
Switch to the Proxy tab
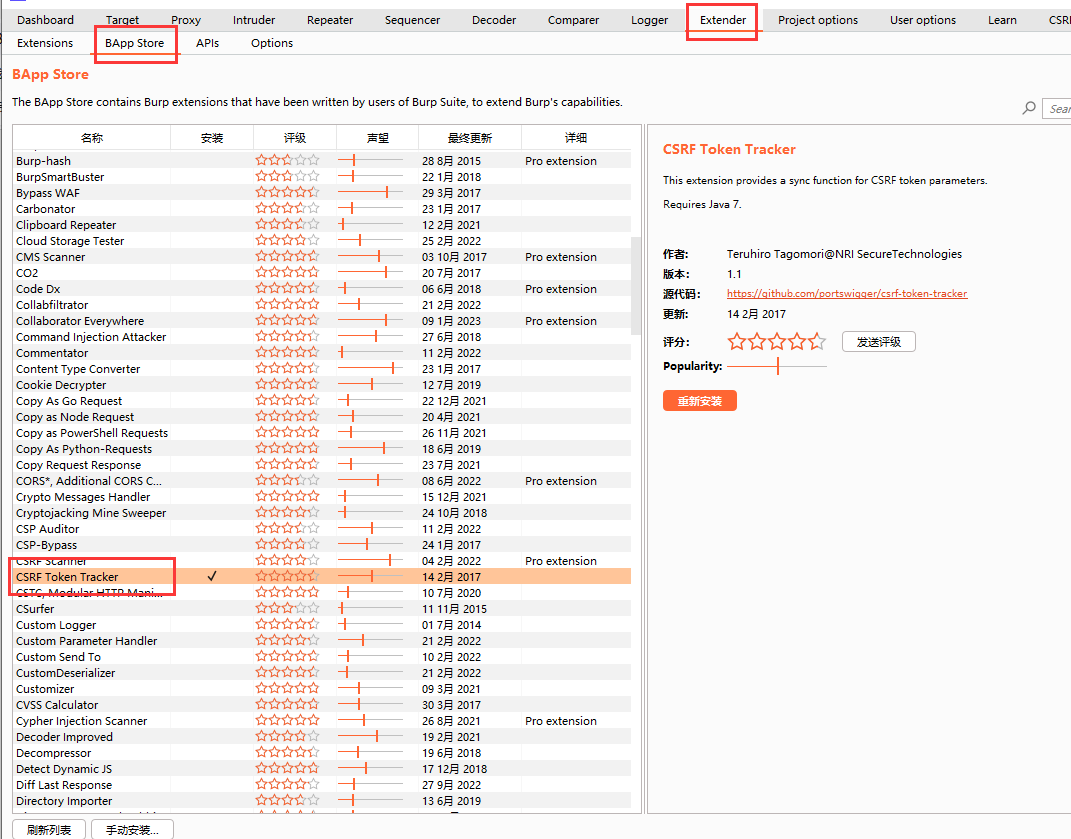tap(186, 20)
